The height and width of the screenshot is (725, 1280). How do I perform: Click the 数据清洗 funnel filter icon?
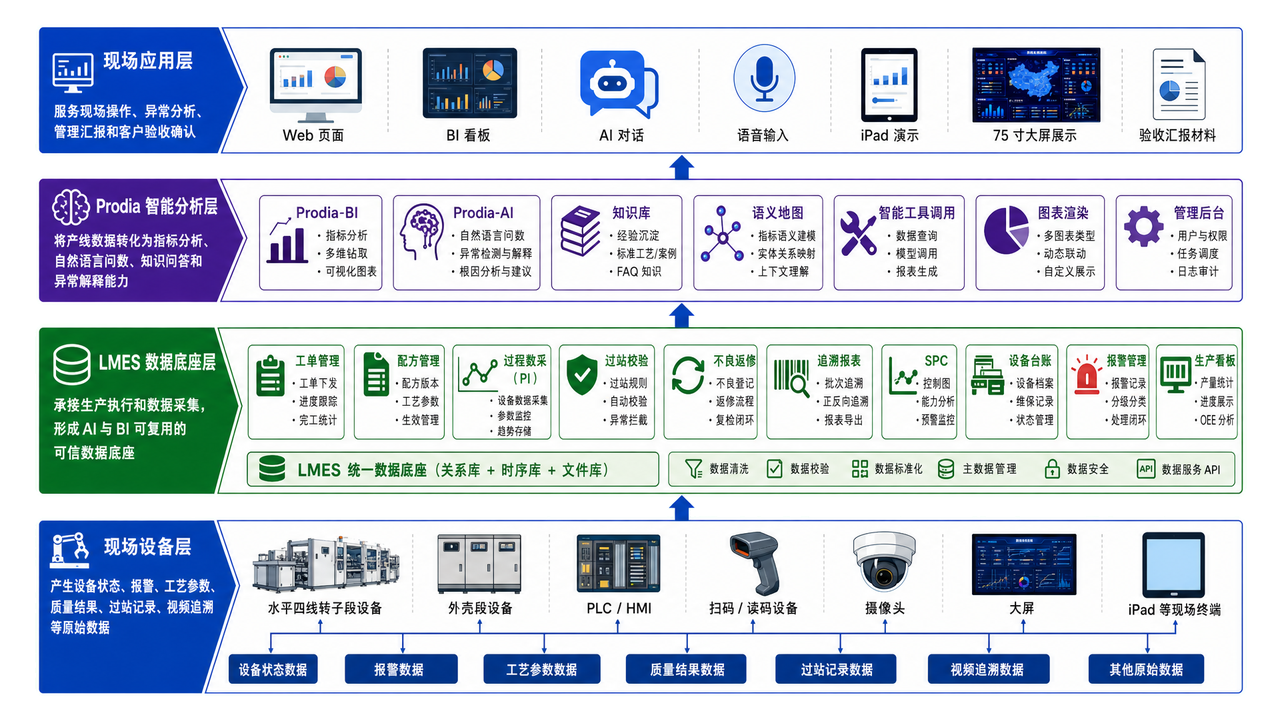point(693,469)
